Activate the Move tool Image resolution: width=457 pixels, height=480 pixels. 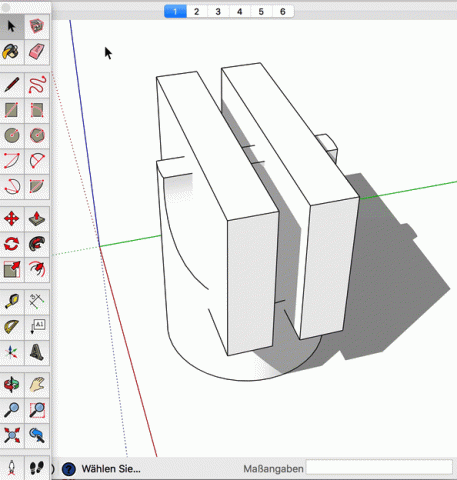pos(12,219)
